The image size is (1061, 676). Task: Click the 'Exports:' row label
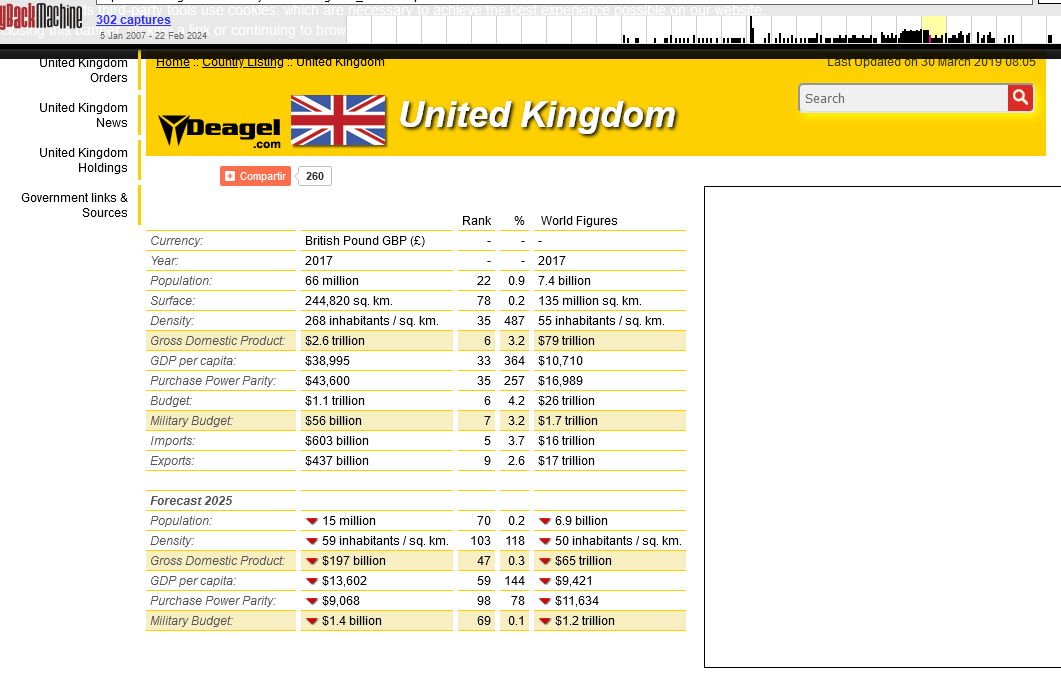[172, 461]
